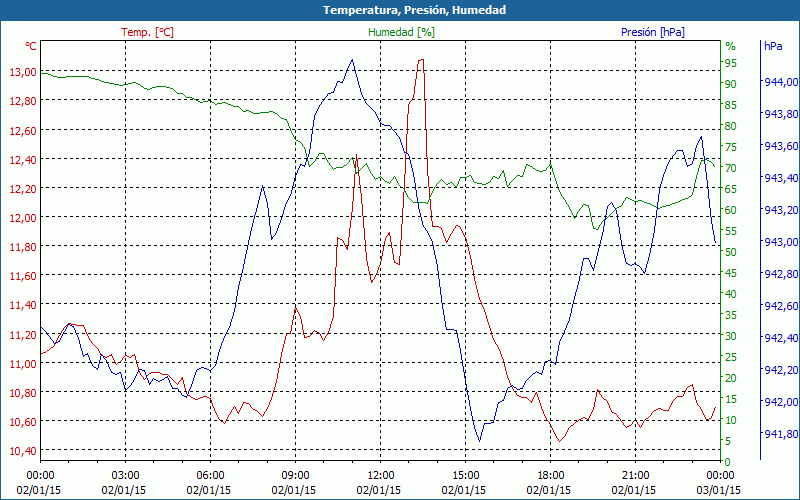Click the '30' humidity axis value
This screenshot has width=800, height=500.
click(731, 336)
